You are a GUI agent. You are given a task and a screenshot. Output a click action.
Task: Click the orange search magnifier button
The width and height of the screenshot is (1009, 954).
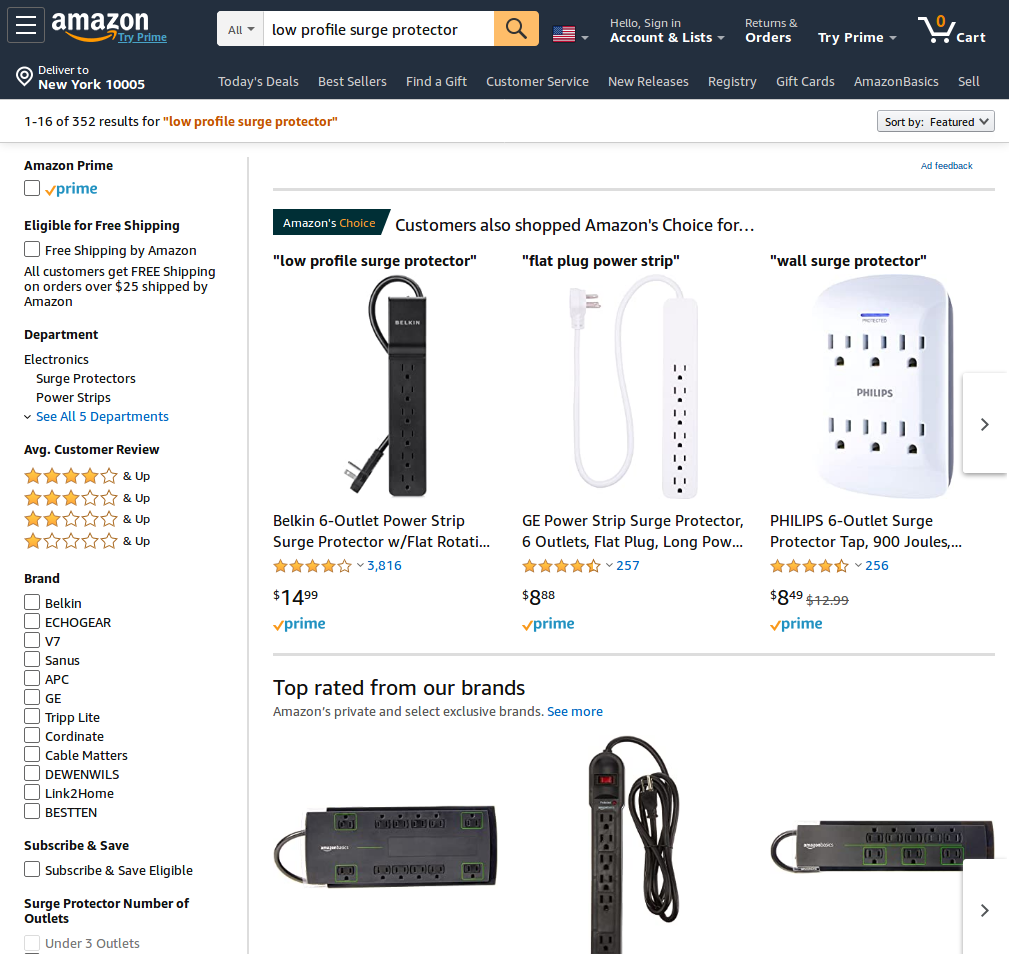516,29
